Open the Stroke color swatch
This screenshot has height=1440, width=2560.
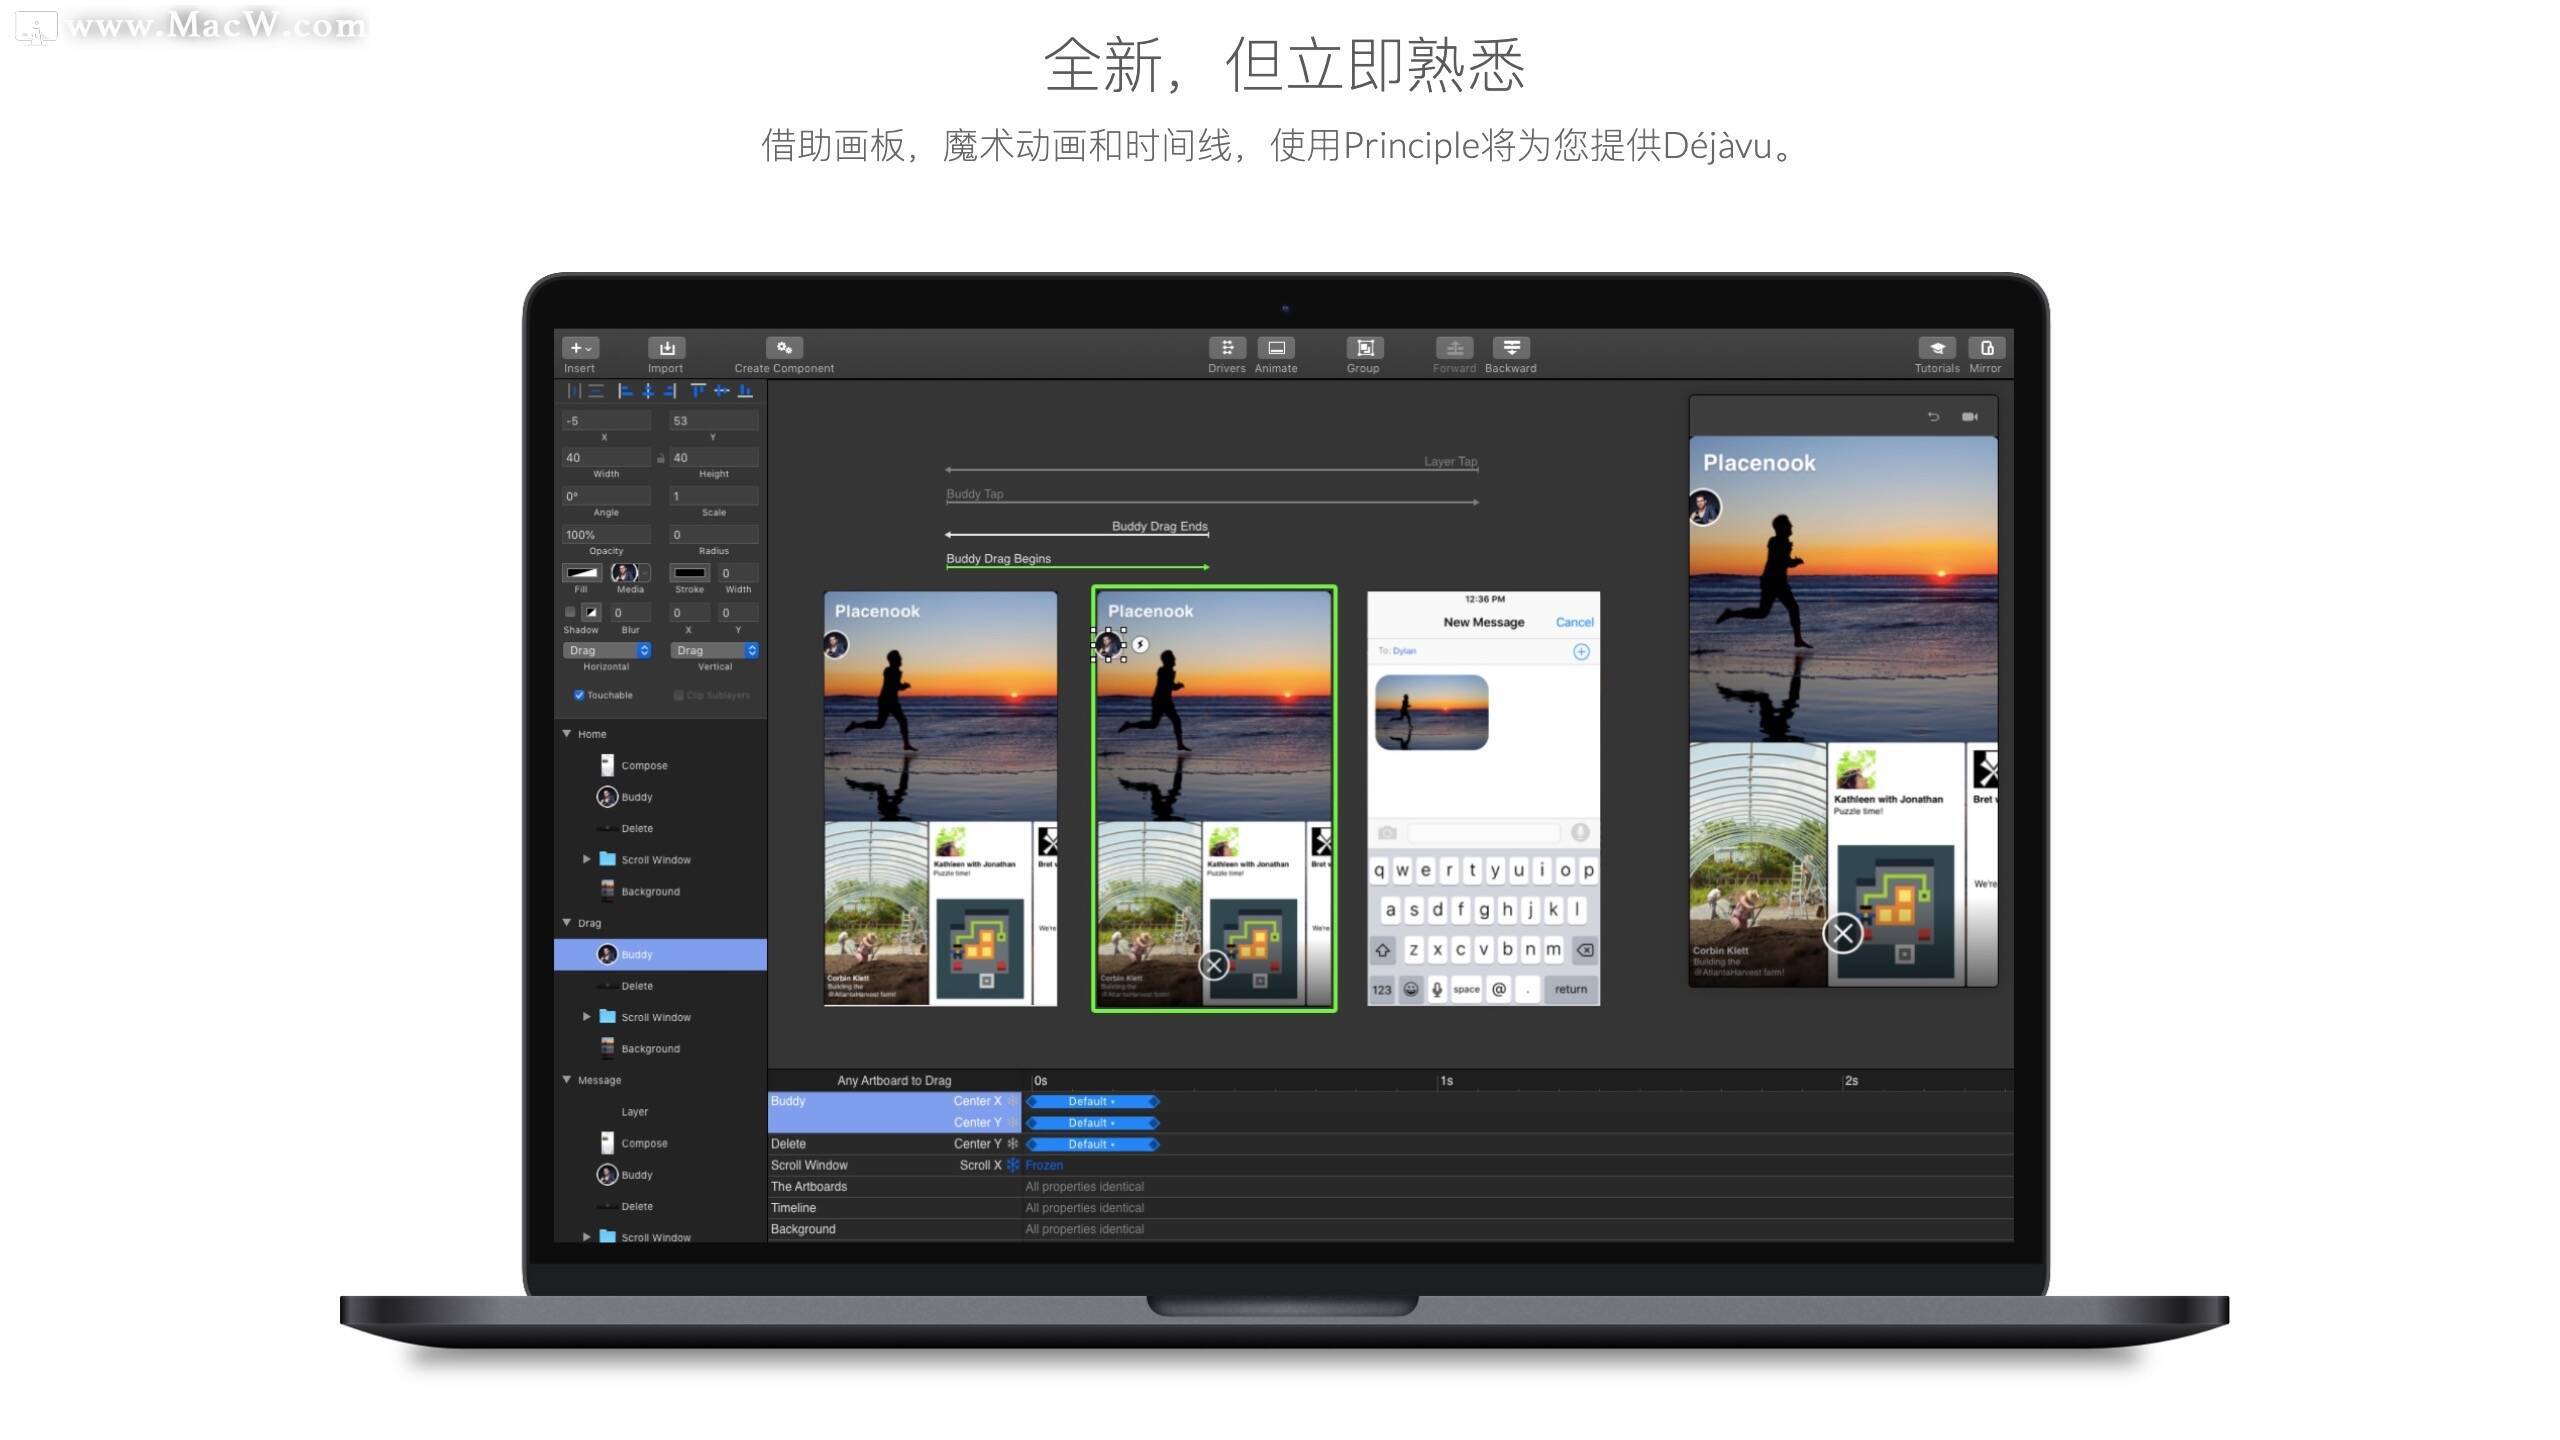tap(689, 573)
